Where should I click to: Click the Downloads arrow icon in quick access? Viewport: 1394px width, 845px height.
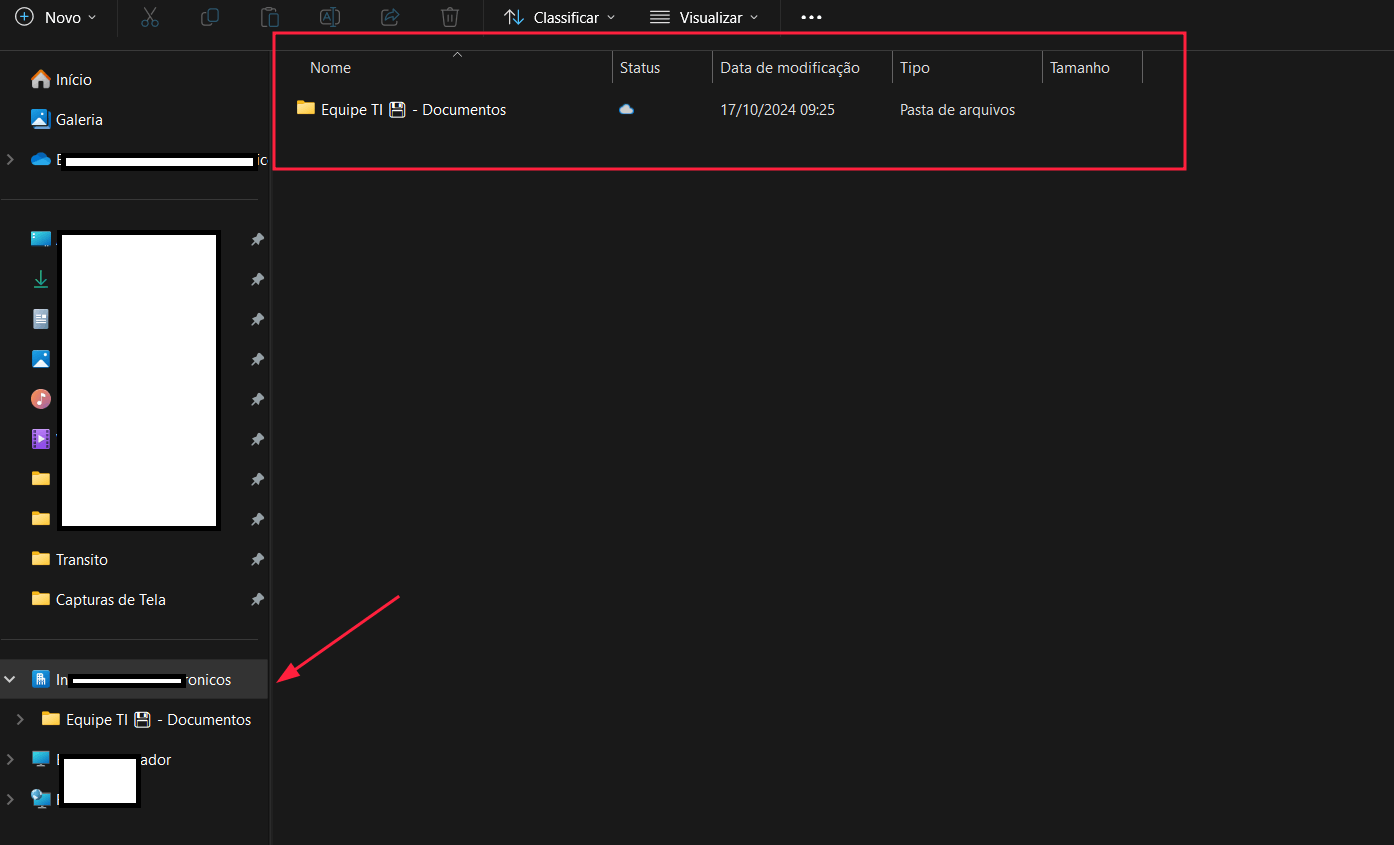[x=41, y=279]
